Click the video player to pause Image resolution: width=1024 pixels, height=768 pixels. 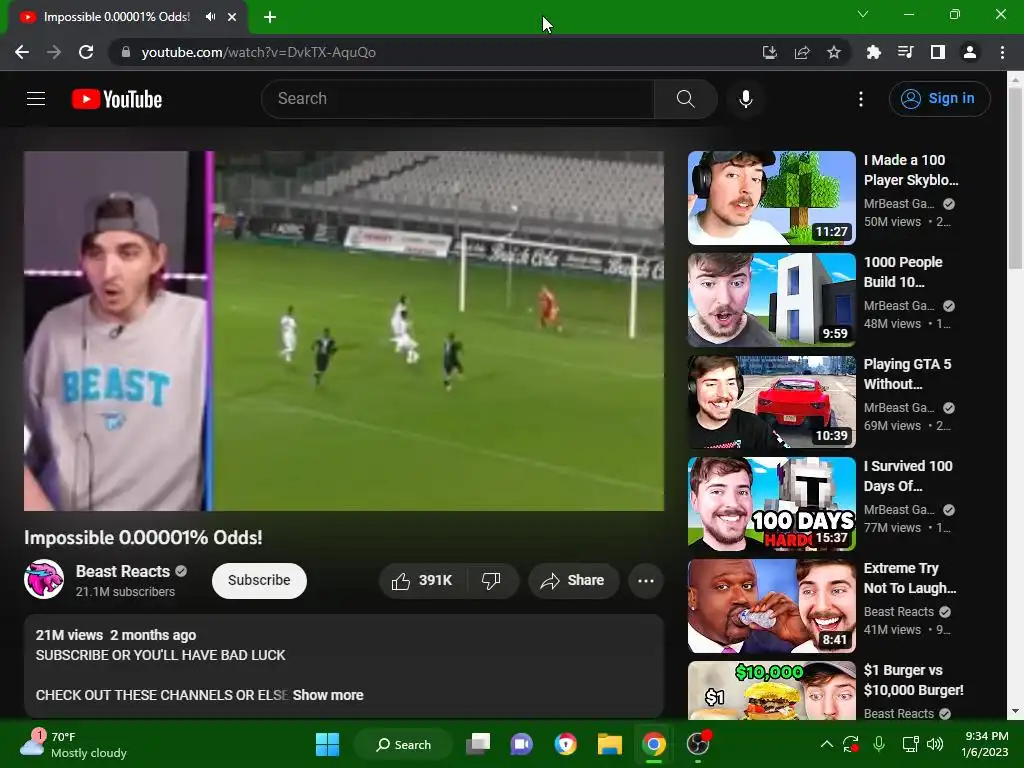(344, 331)
